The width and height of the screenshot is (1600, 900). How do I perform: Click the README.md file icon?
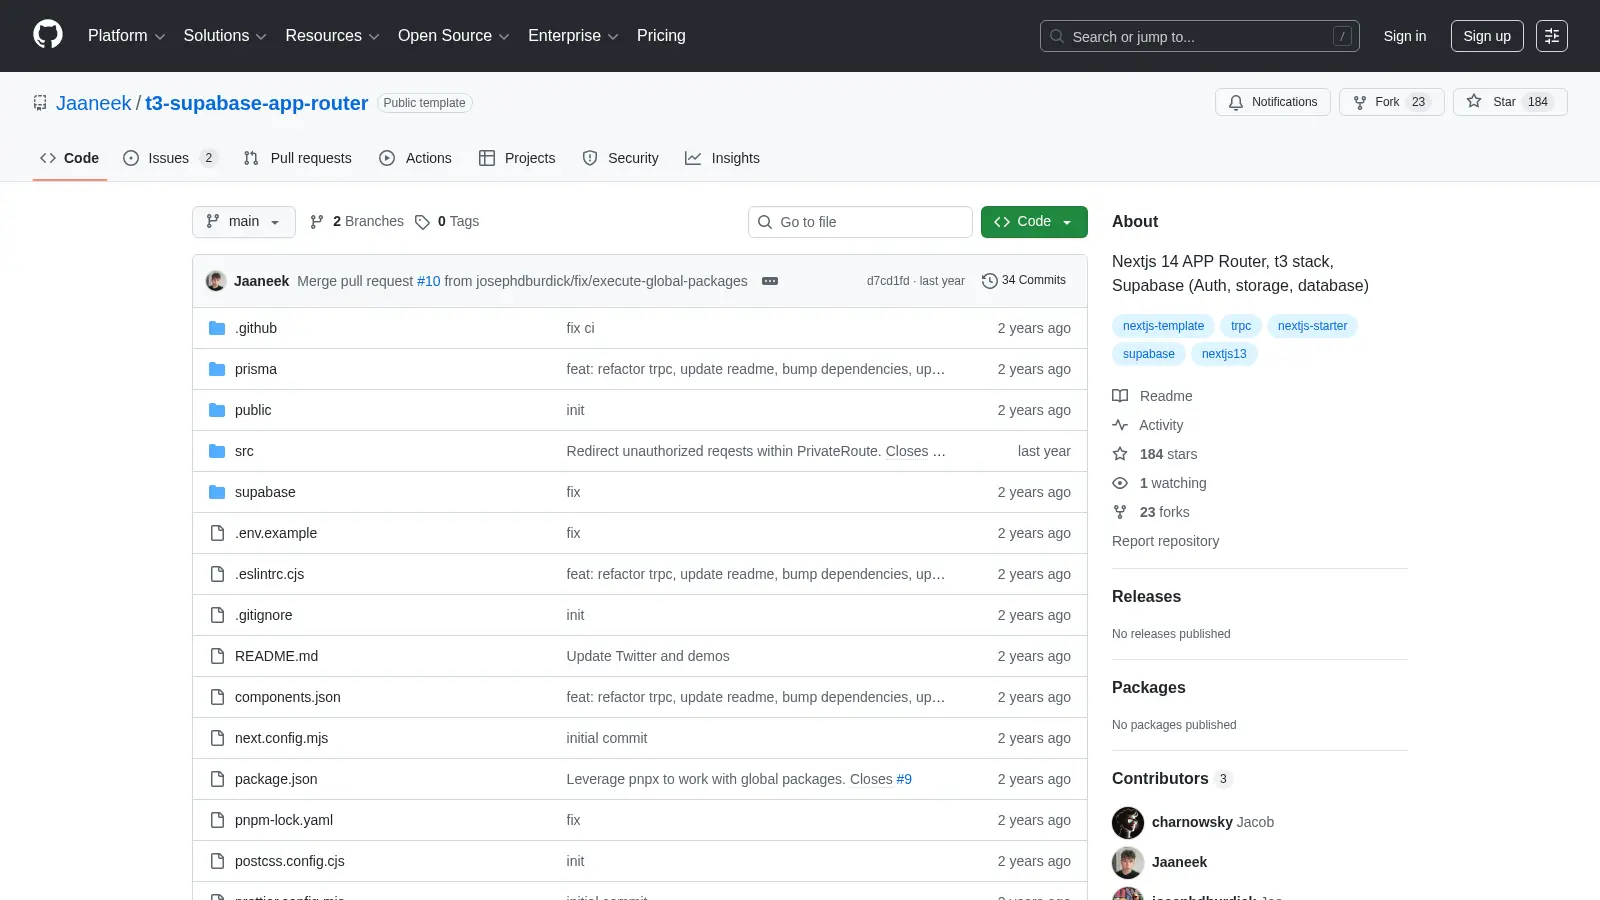217,656
